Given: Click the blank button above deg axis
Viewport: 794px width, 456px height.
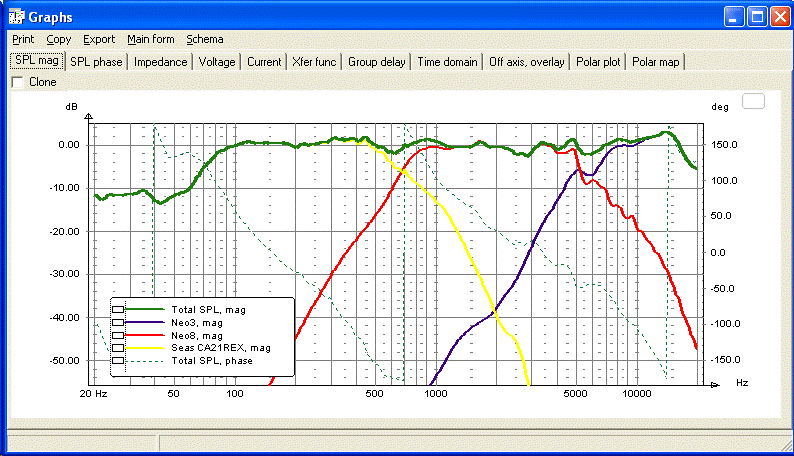Looking at the screenshot, I should pyautogui.click(x=753, y=101).
